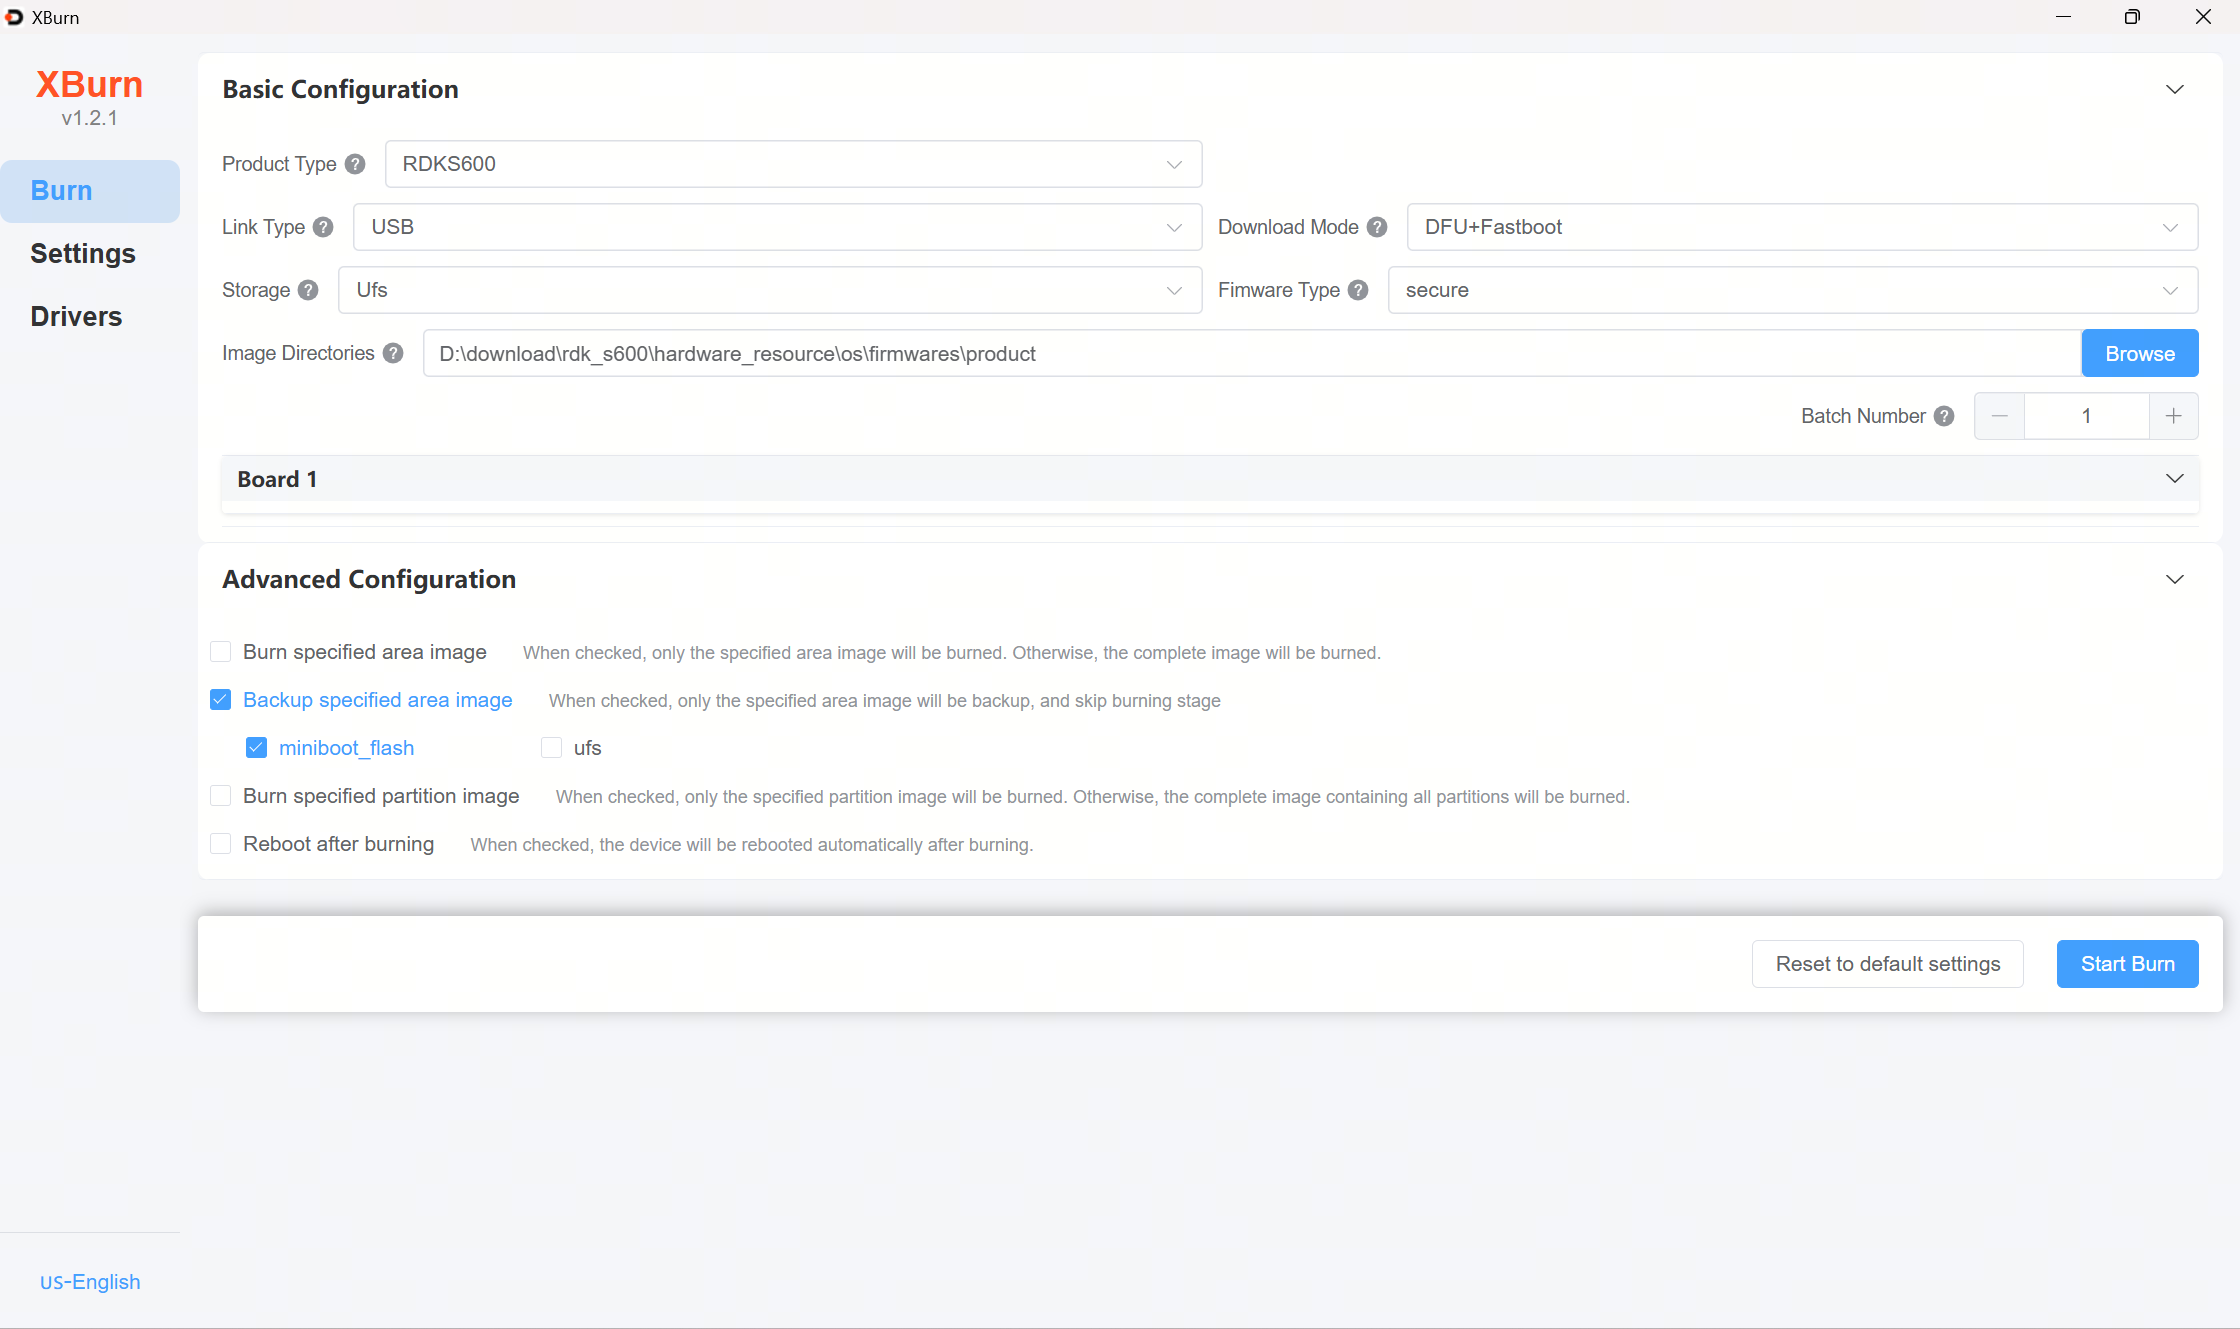Click the Batch Number help icon
Screen dimensions: 2240x1329
[x=1944, y=416]
